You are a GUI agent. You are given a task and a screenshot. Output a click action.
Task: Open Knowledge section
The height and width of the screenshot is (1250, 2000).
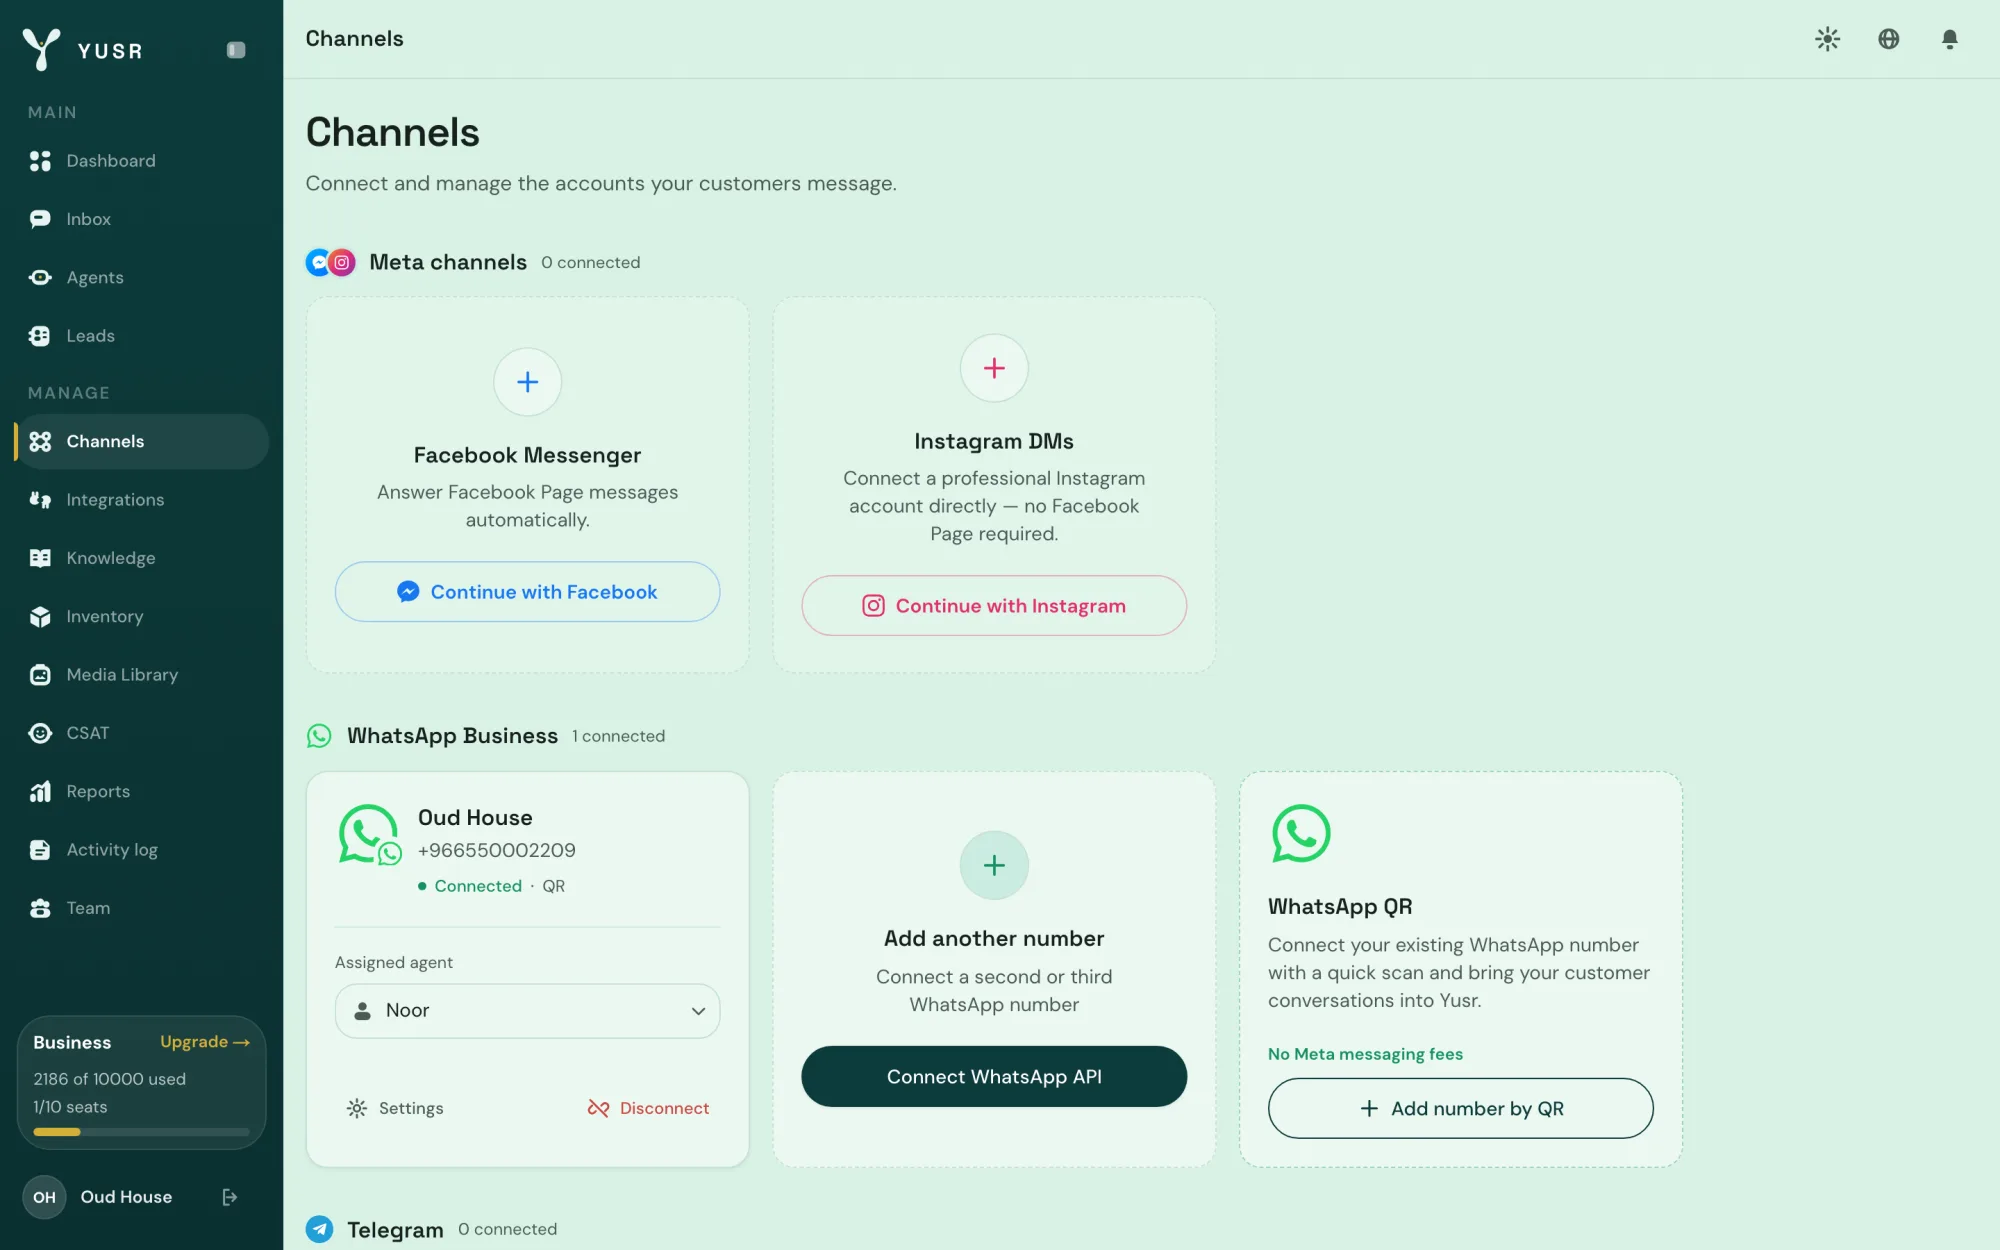pyautogui.click(x=141, y=558)
